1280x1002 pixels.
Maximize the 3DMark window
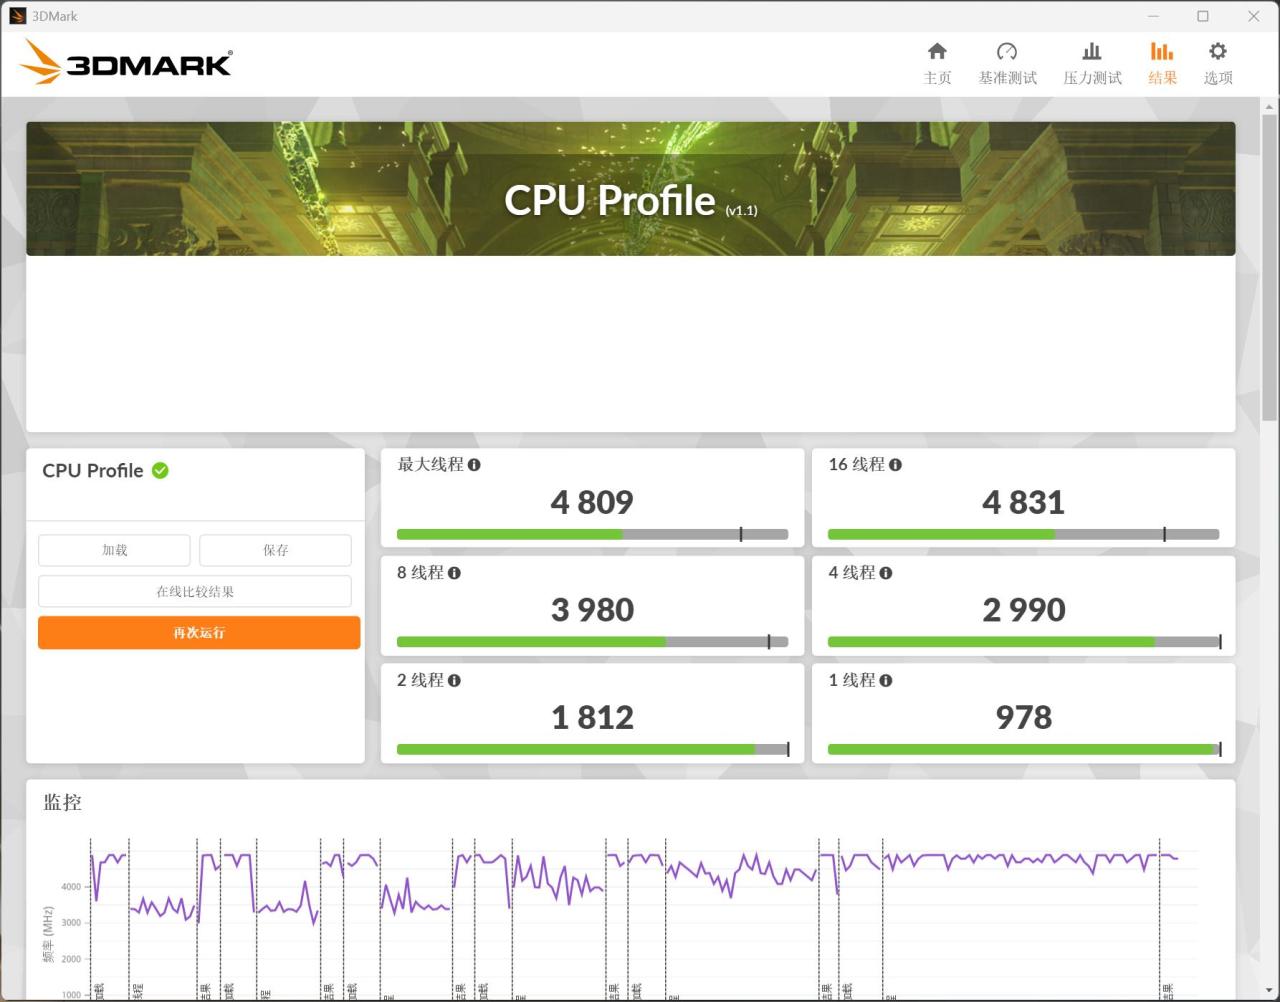pyautogui.click(x=1203, y=16)
